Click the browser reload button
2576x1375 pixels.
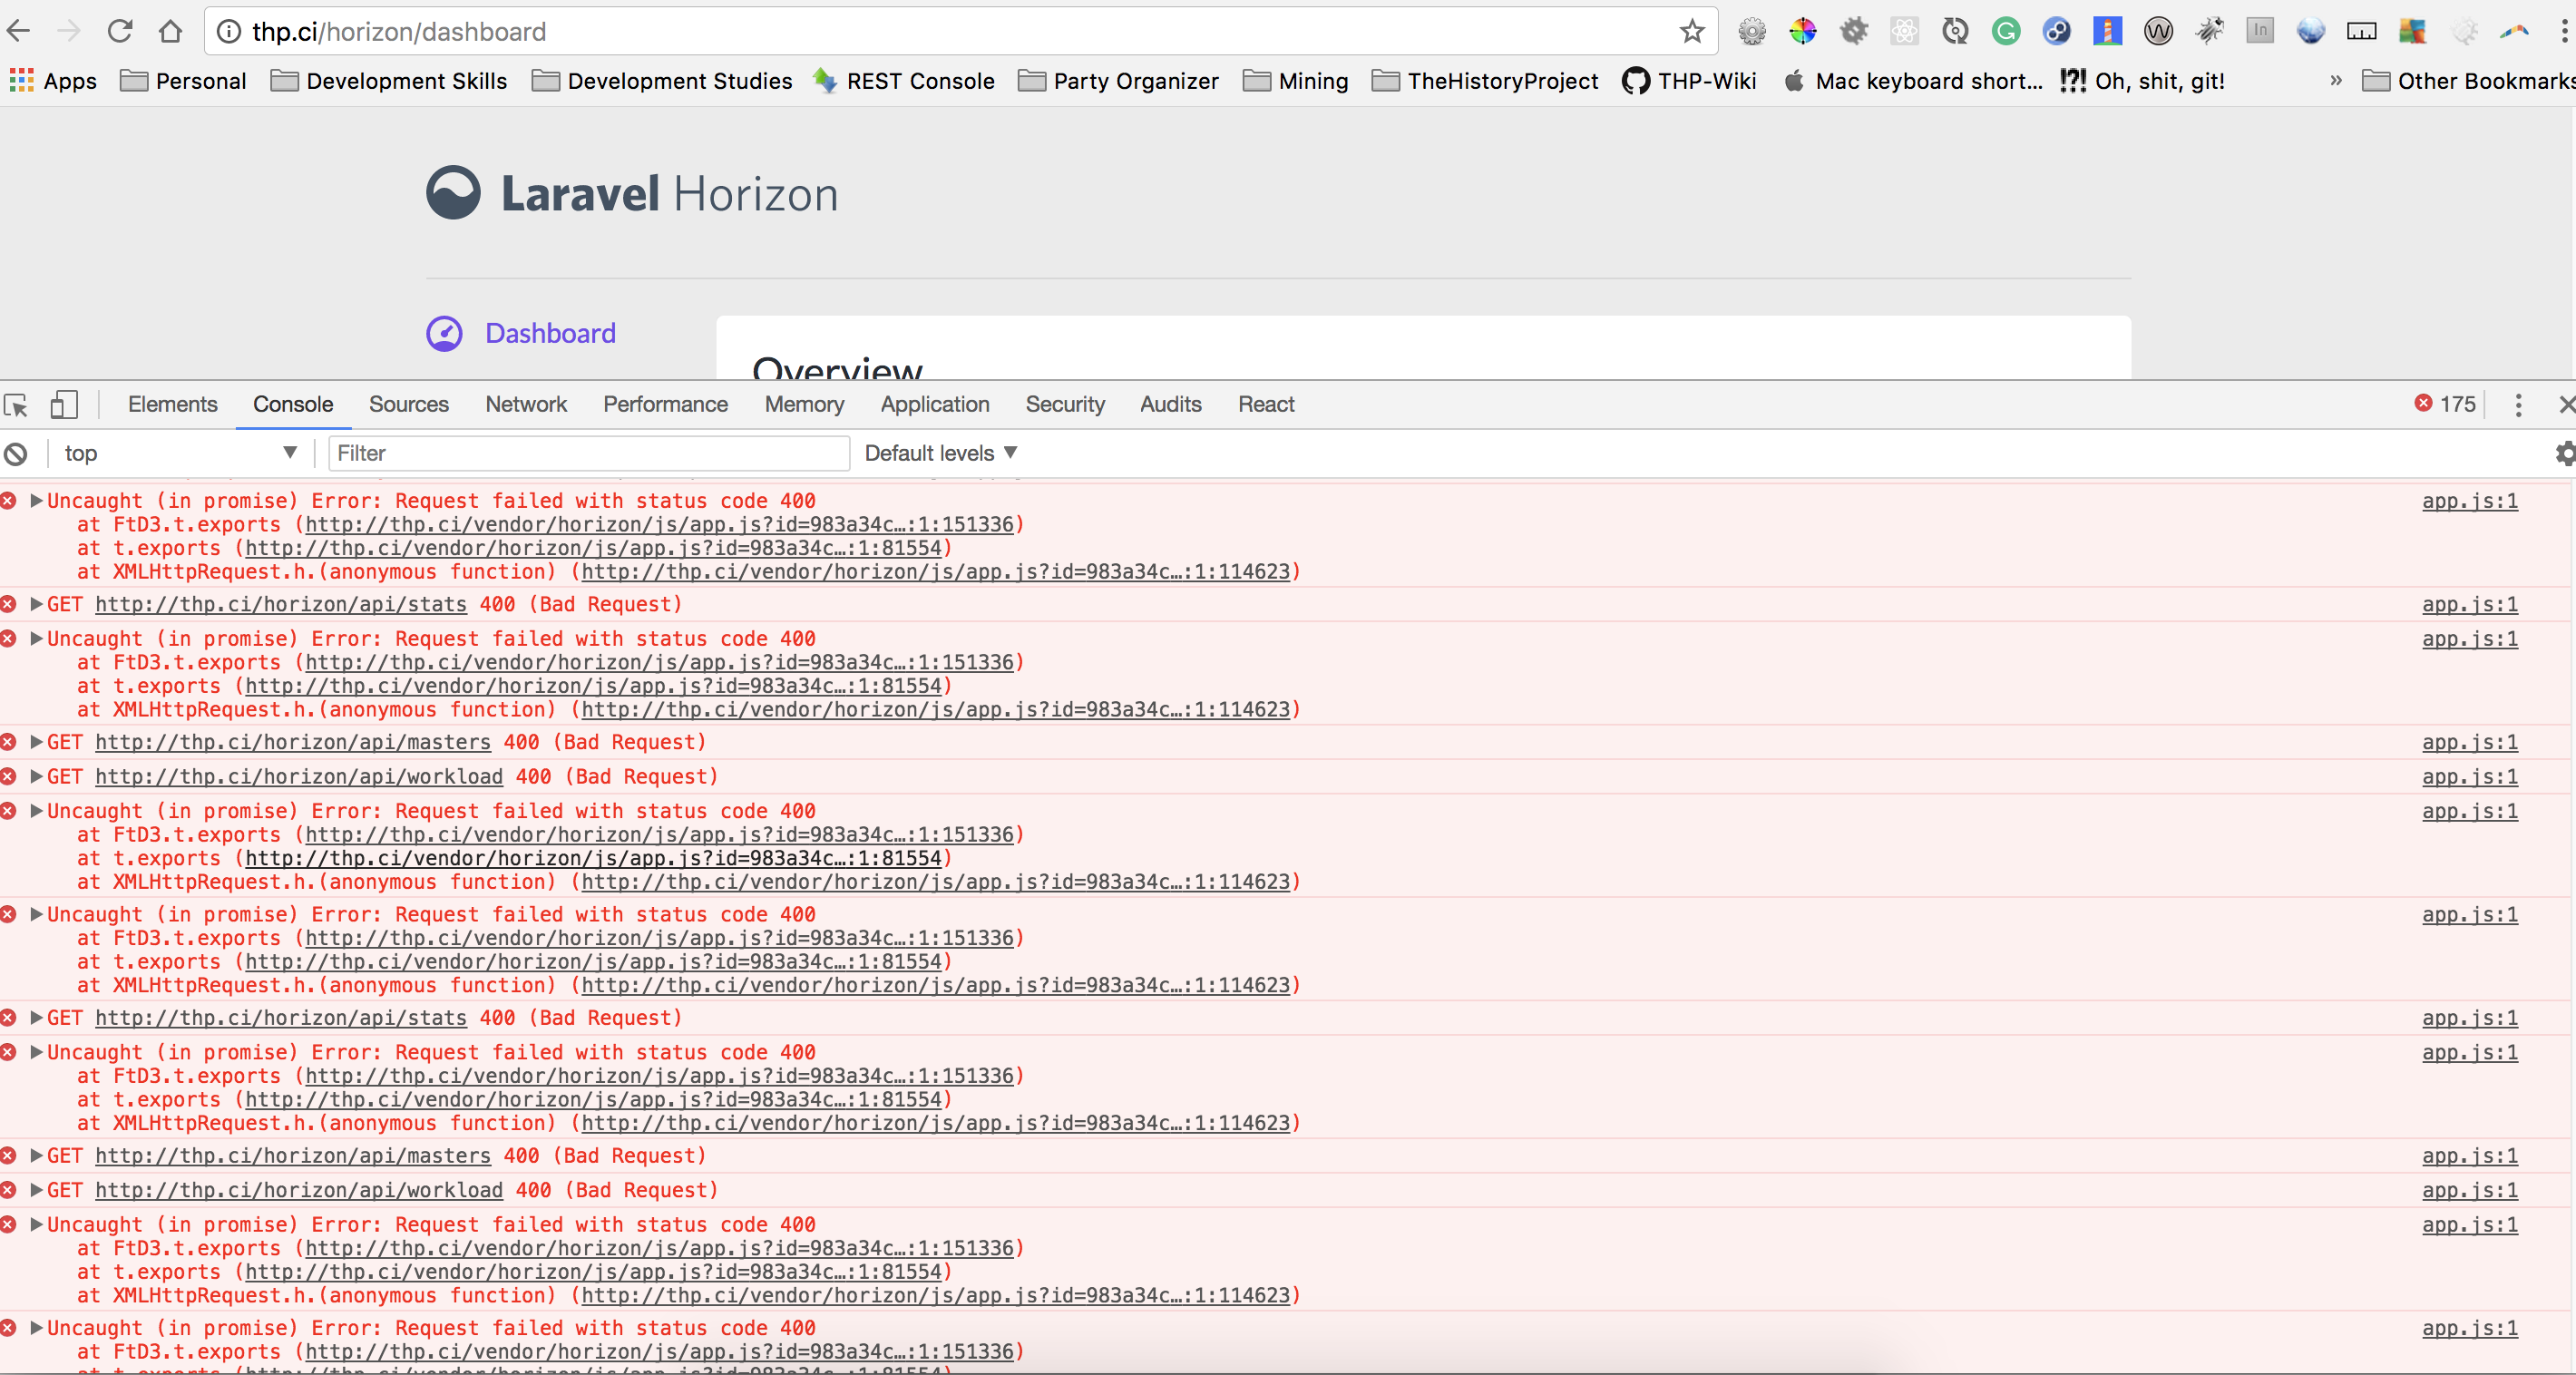point(120,32)
